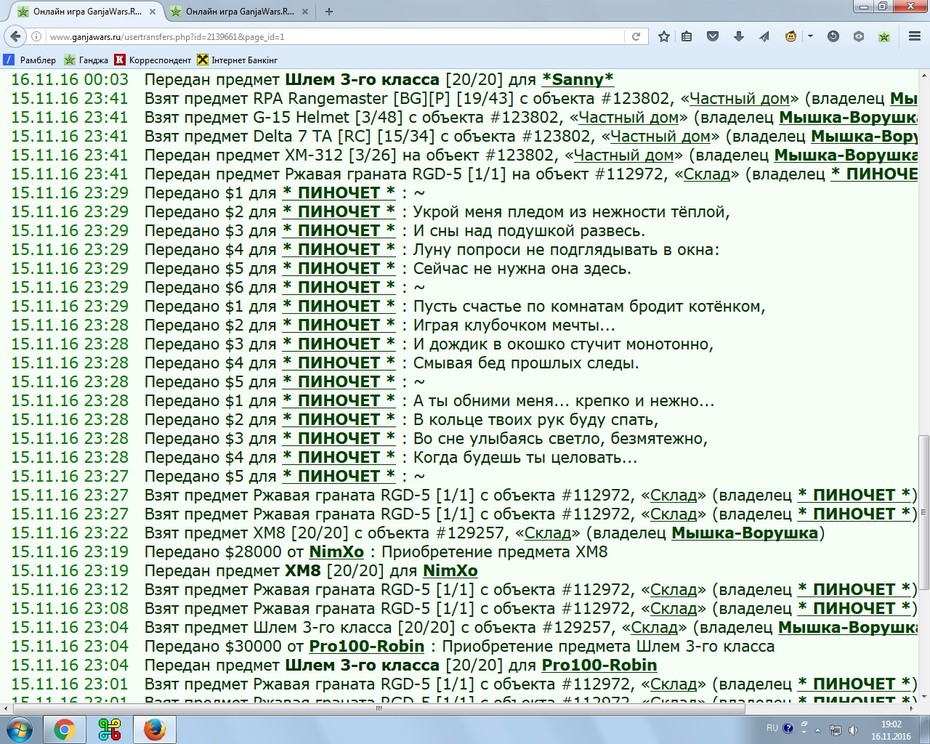930x744 pixels.
Task: Click the paper plane send icon
Action: point(765,37)
